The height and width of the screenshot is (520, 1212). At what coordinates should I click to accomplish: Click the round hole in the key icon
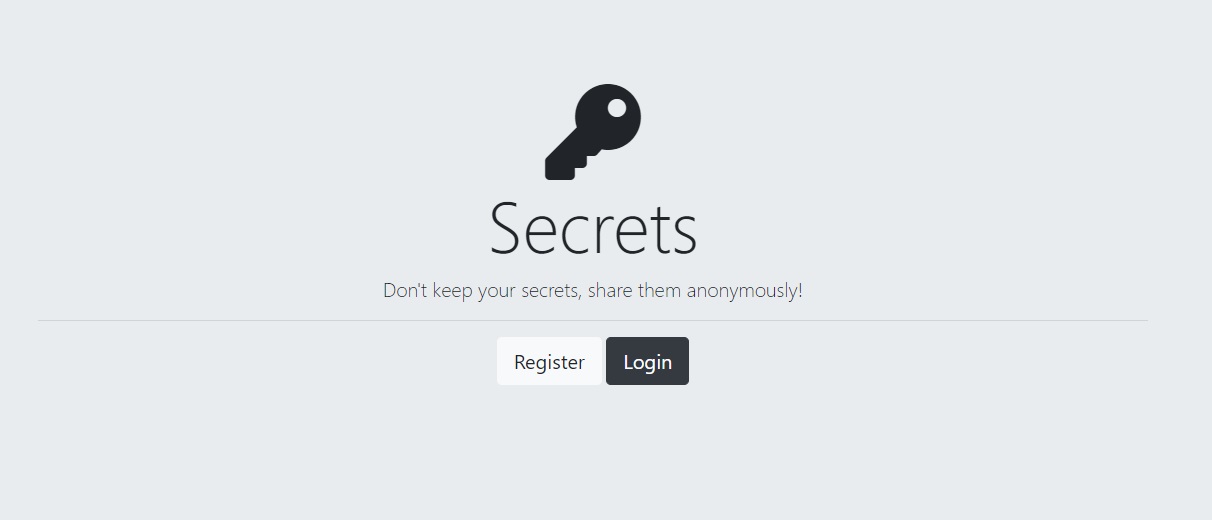pos(617,107)
